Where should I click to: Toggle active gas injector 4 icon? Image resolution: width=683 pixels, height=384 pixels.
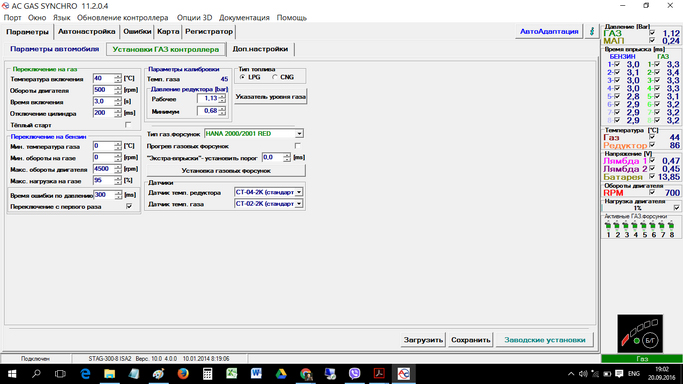[636, 226]
